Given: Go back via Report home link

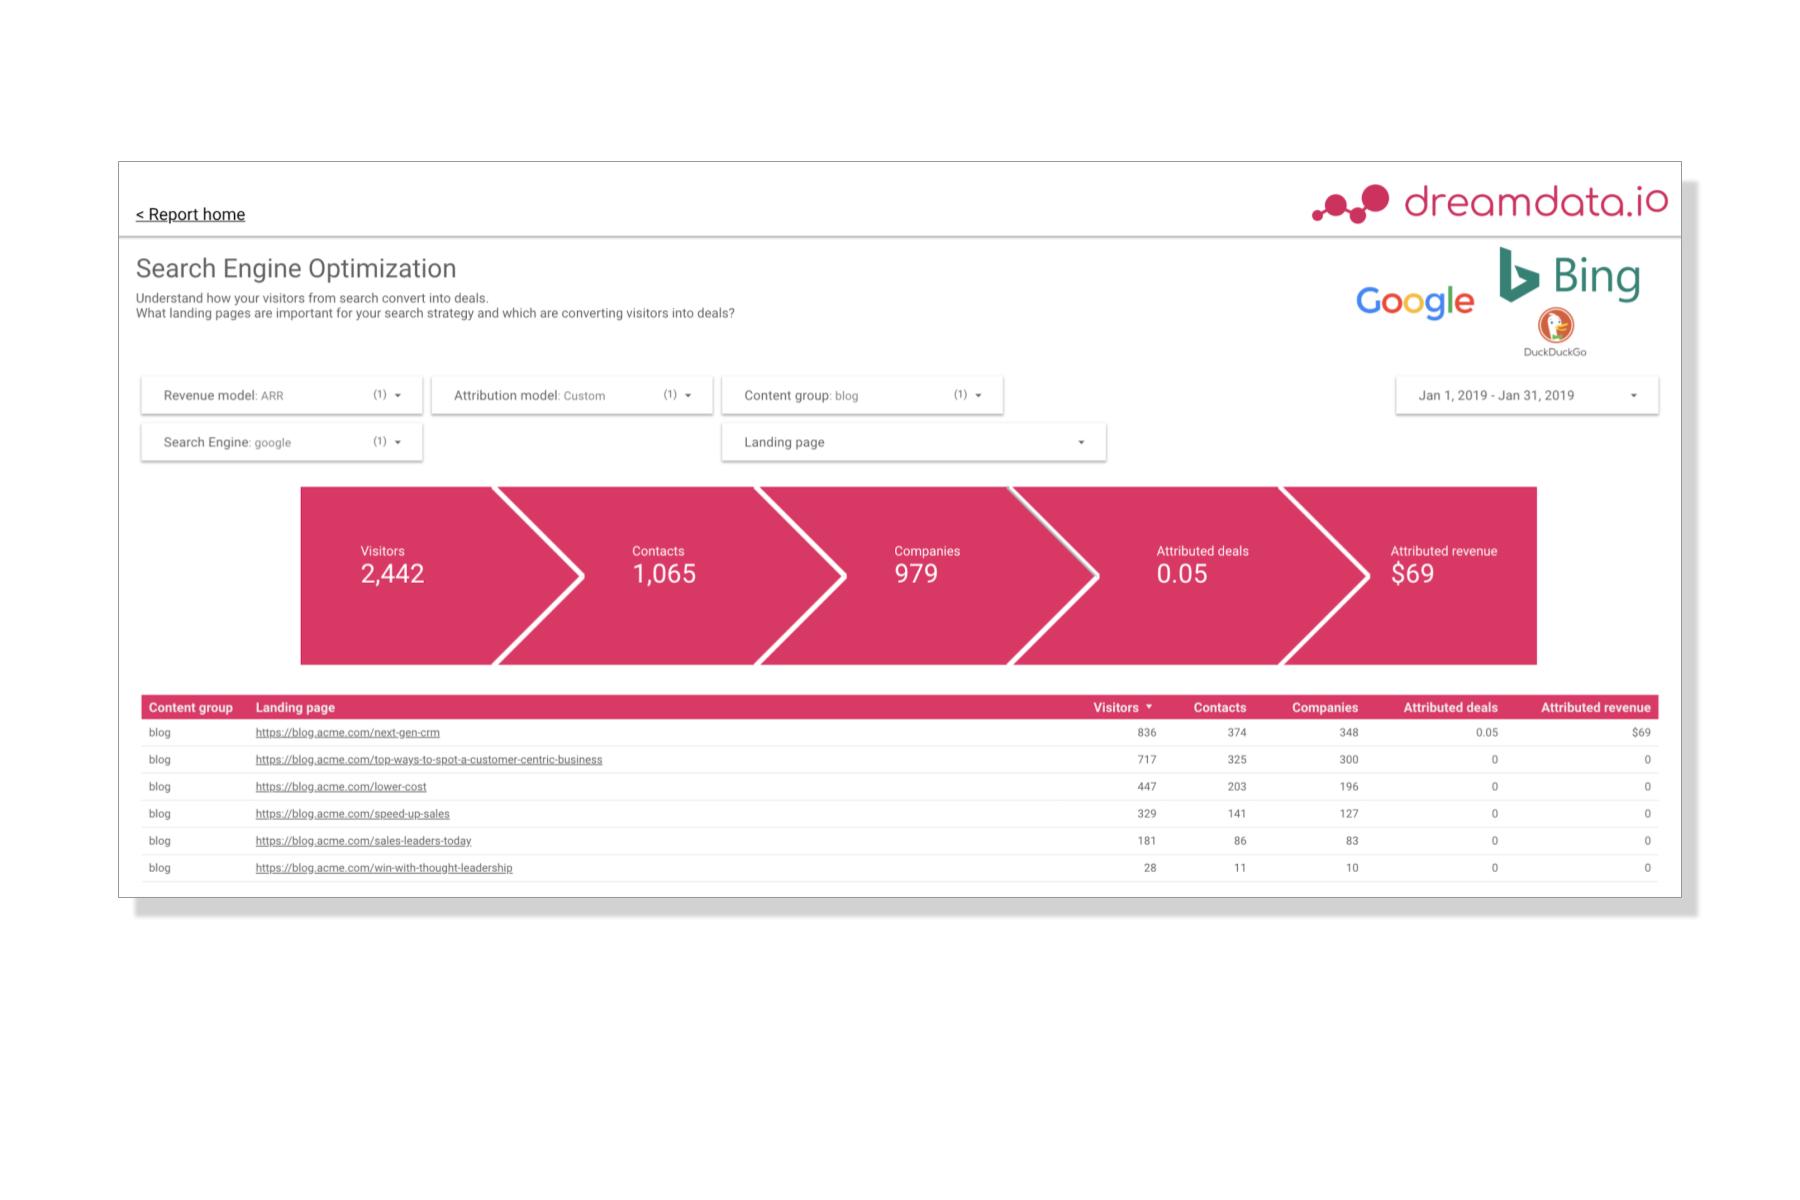Looking at the screenshot, I should pyautogui.click(x=190, y=214).
